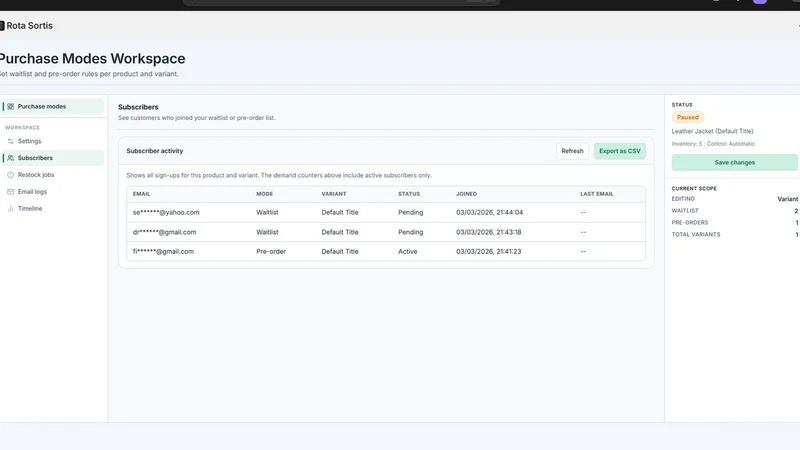Click the 03/03/2026, 21:41:23 joined timestamp
The image size is (800, 450).
click(x=489, y=252)
